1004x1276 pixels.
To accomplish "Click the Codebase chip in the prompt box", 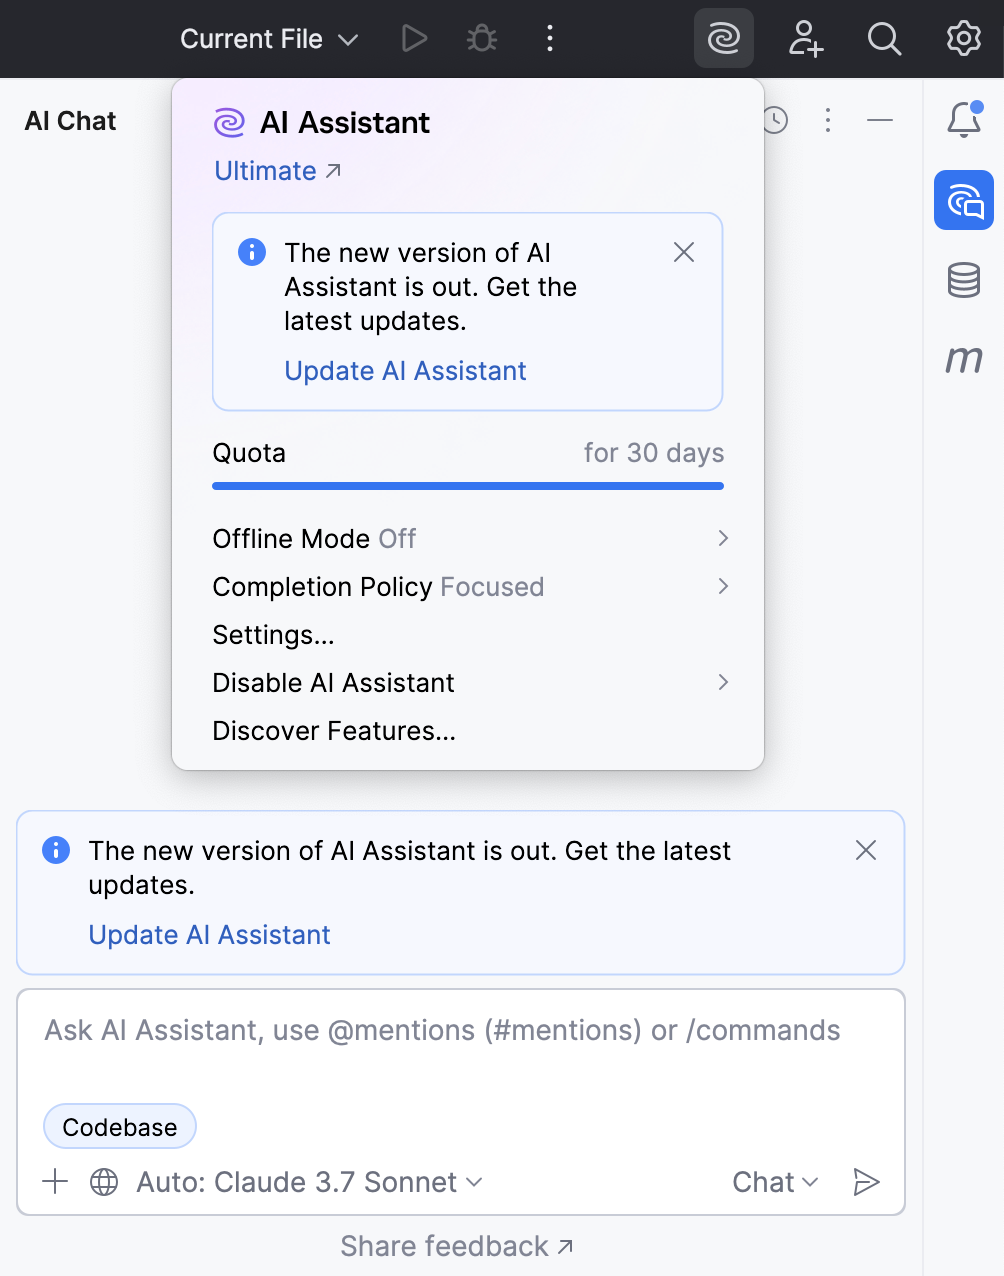I will click(120, 1127).
